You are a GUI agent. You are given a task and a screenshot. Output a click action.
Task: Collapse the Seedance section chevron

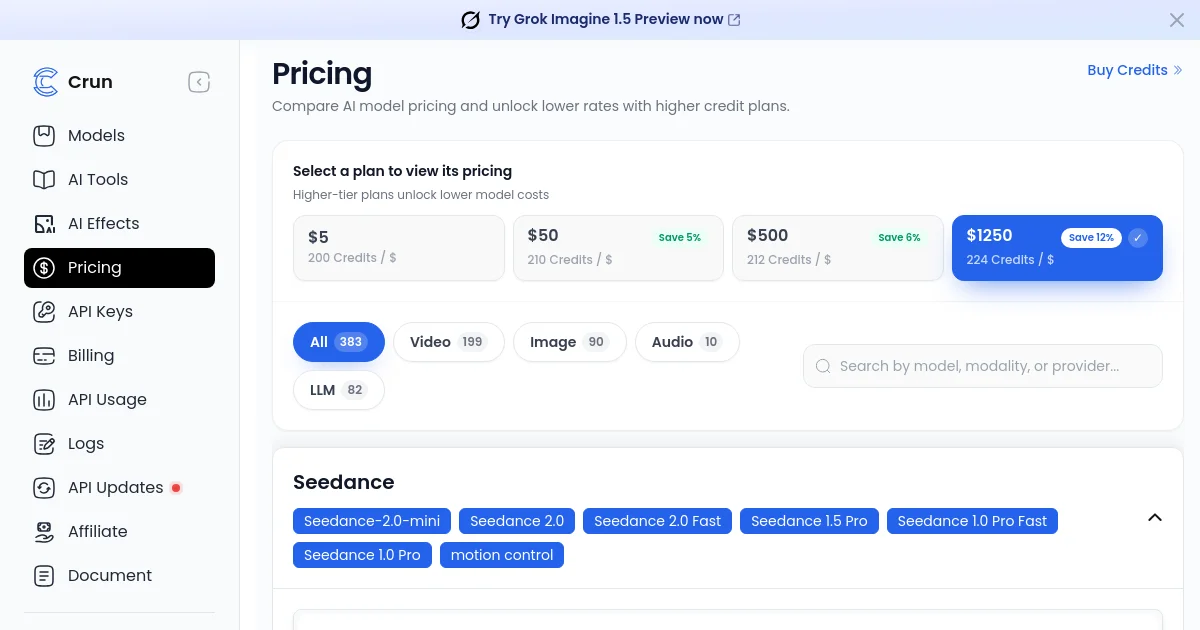(x=1155, y=518)
